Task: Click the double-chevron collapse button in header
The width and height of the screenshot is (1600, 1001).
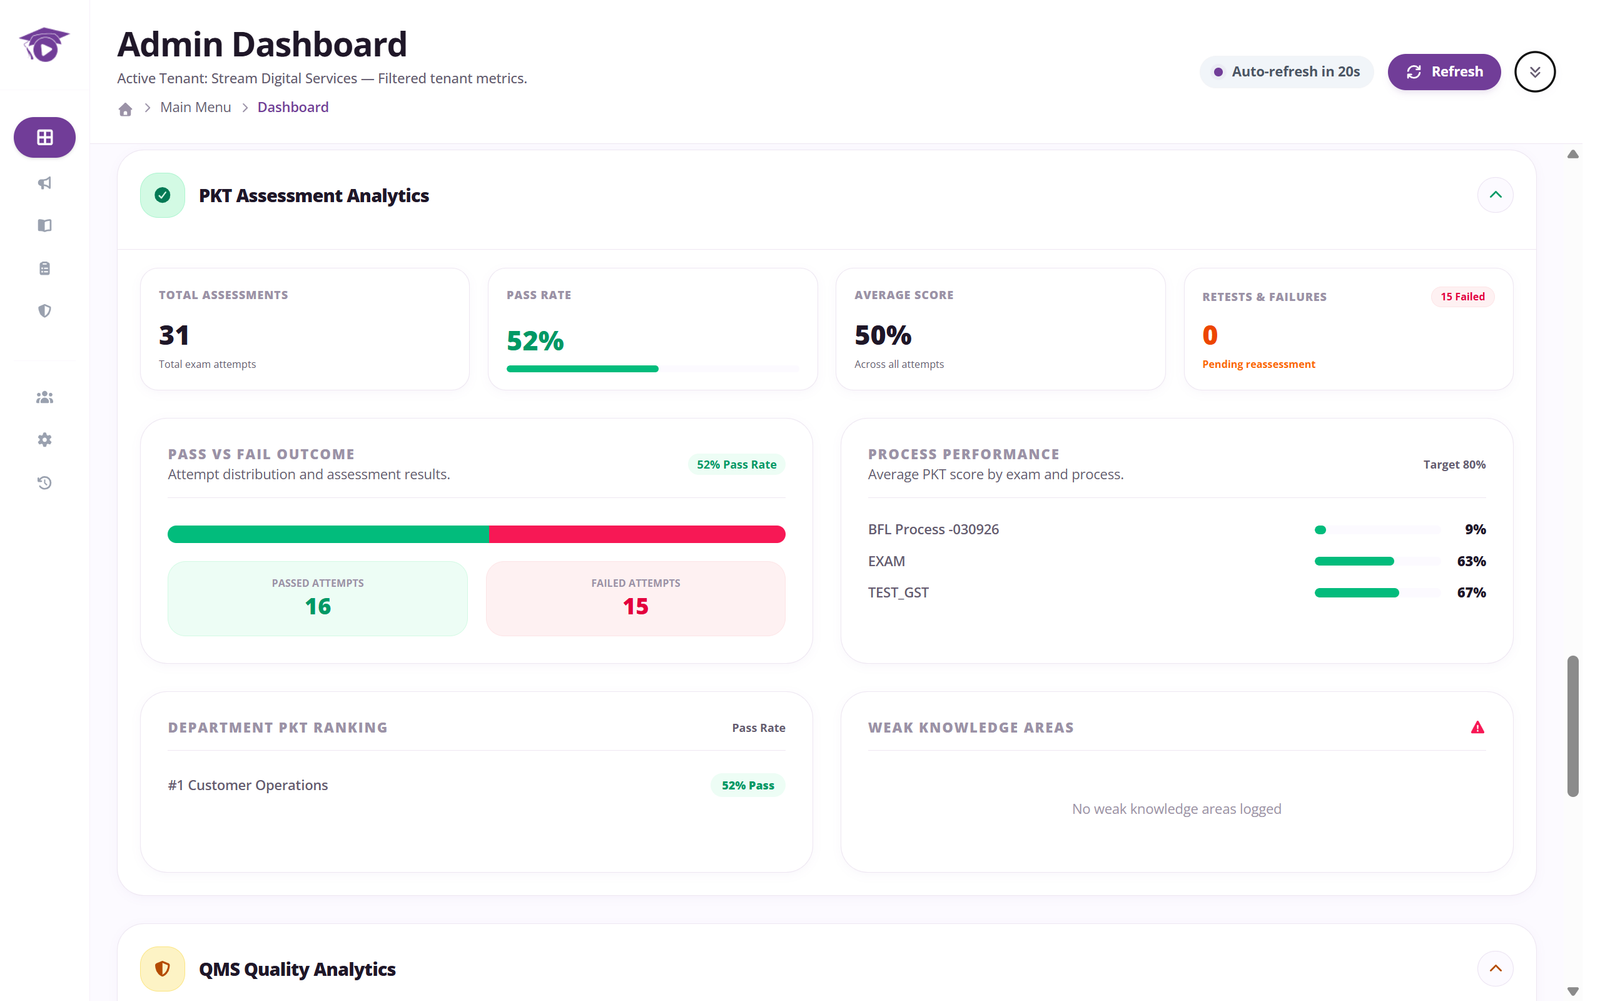Action: tap(1534, 72)
